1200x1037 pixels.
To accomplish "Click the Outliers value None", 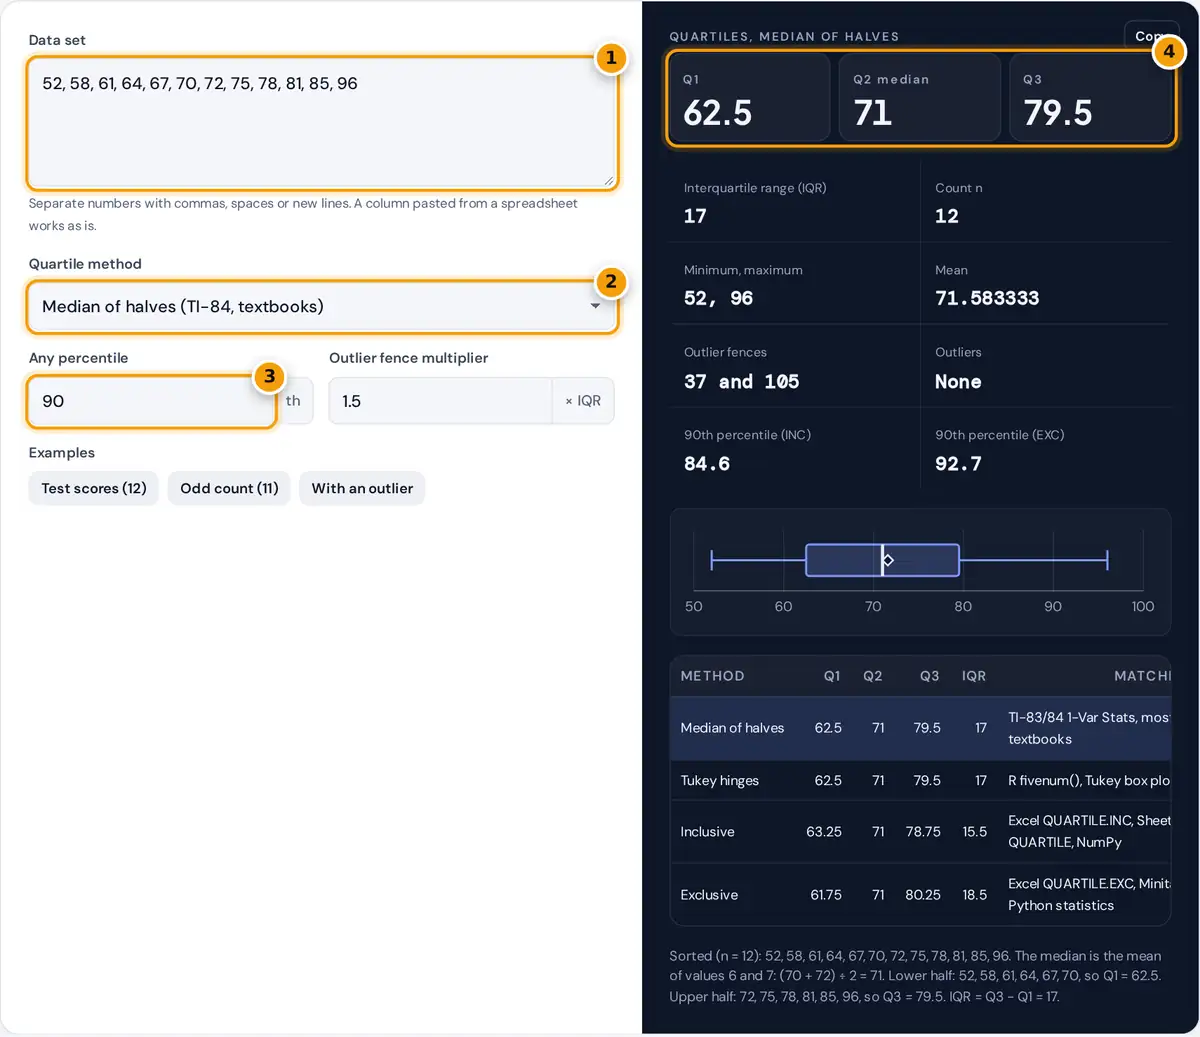I will click(958, 381).
